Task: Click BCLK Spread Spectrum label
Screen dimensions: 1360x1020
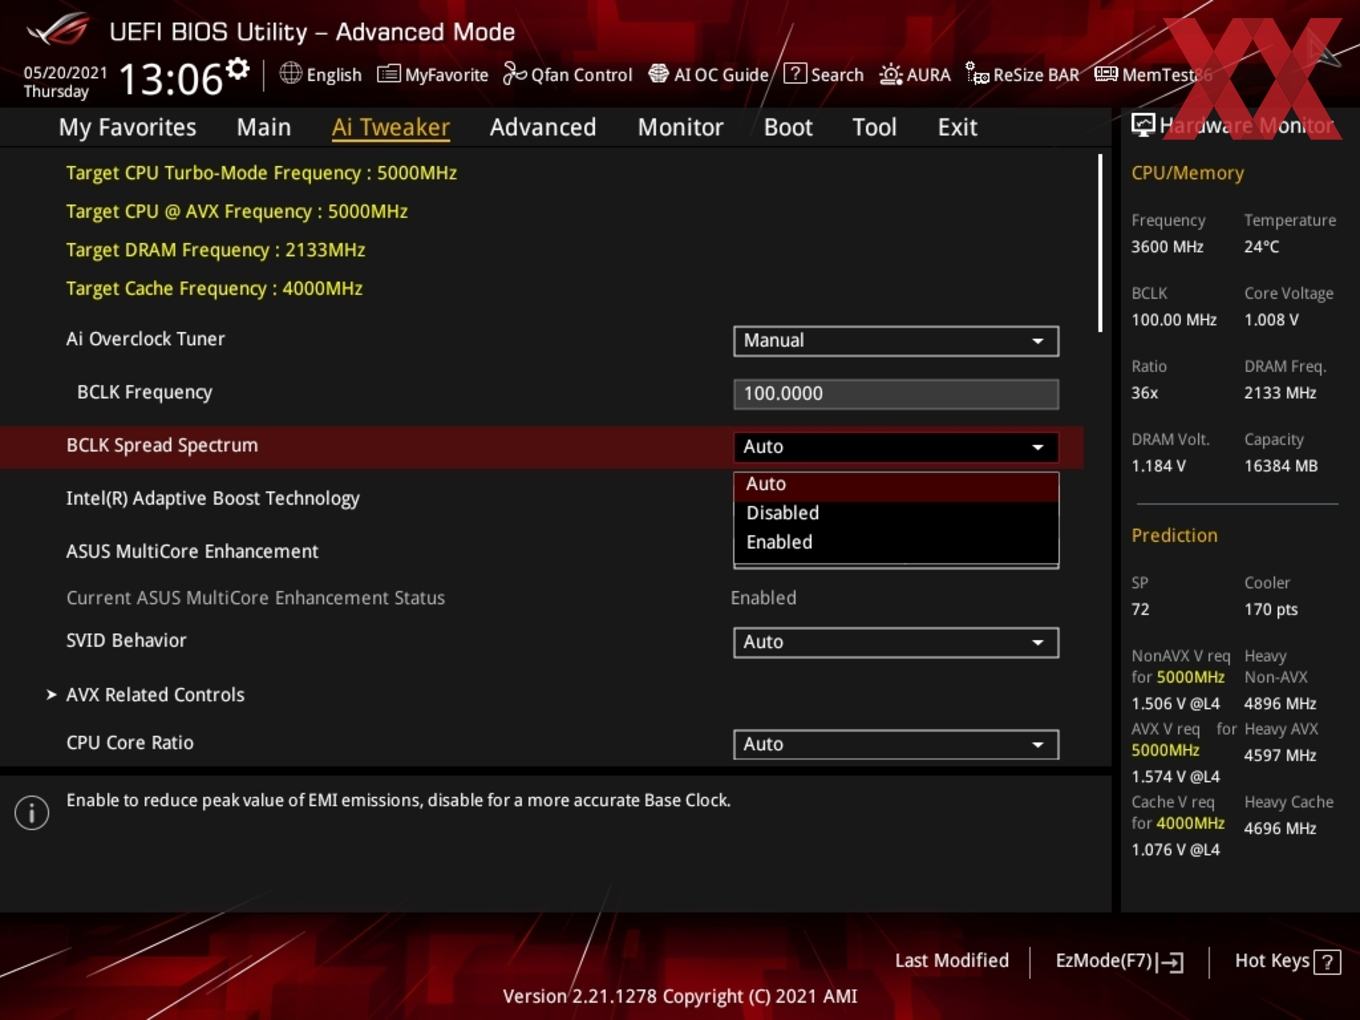Action: click(162, 446)
